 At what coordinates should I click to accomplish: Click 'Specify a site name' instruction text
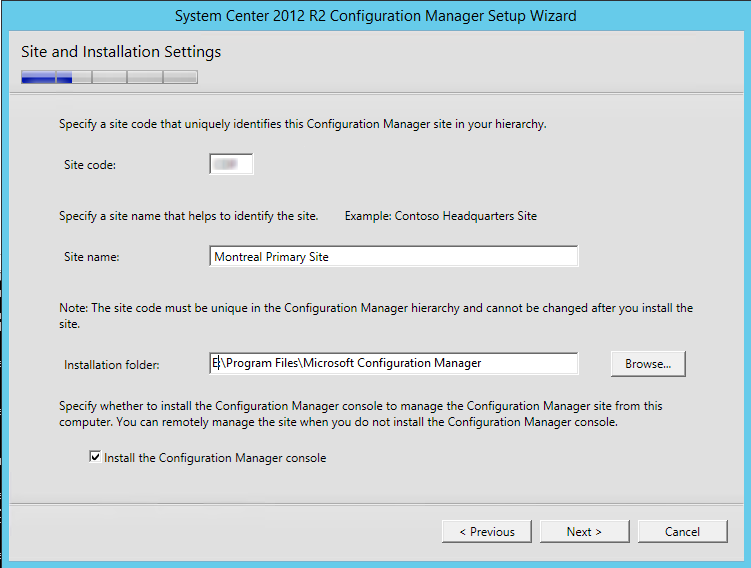pyautogui.click(x=189, y=216)
